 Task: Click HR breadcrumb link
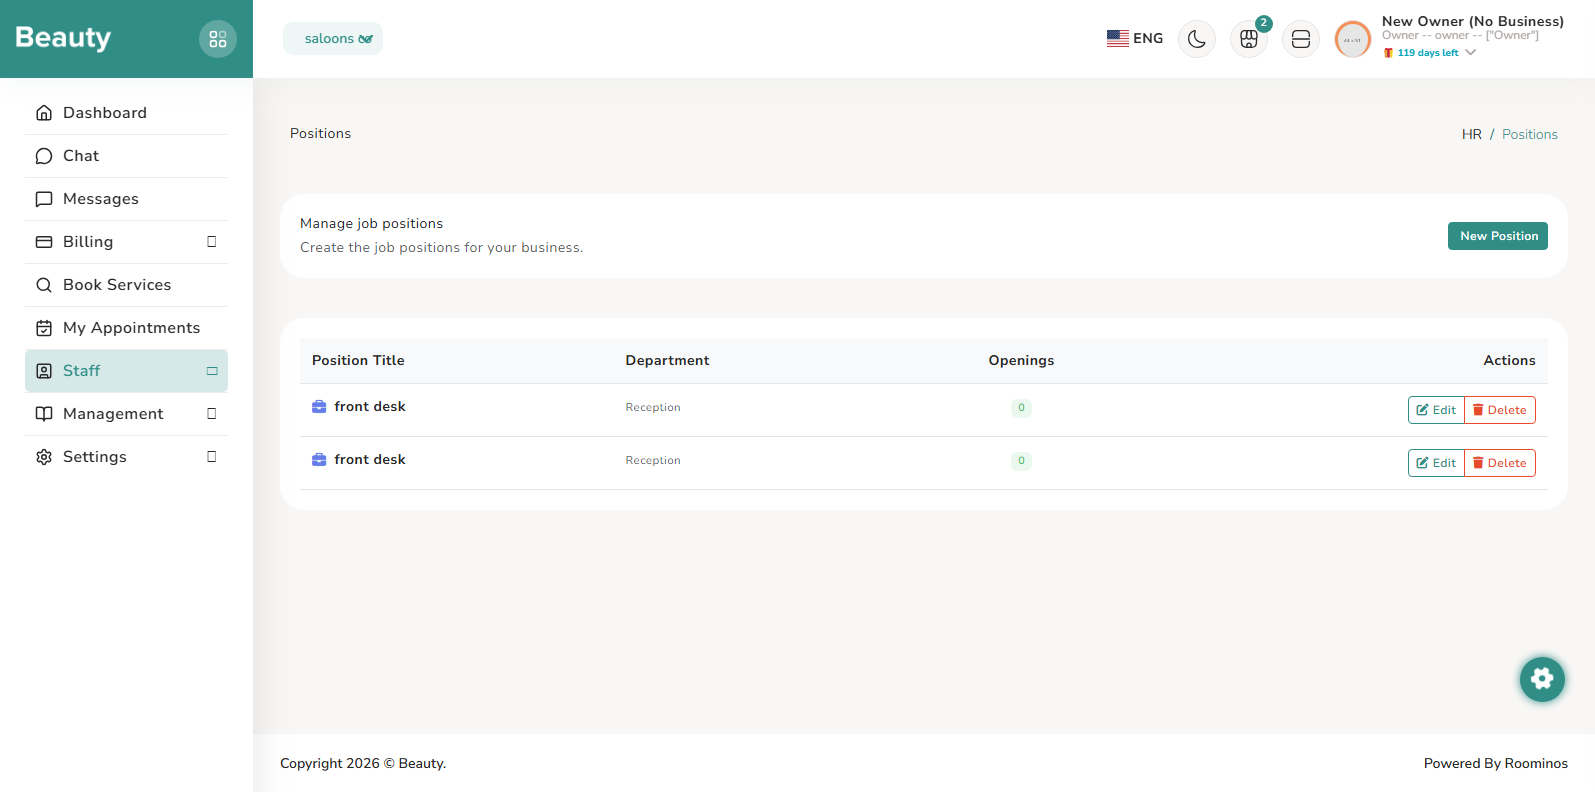[x=1471, y=134]
